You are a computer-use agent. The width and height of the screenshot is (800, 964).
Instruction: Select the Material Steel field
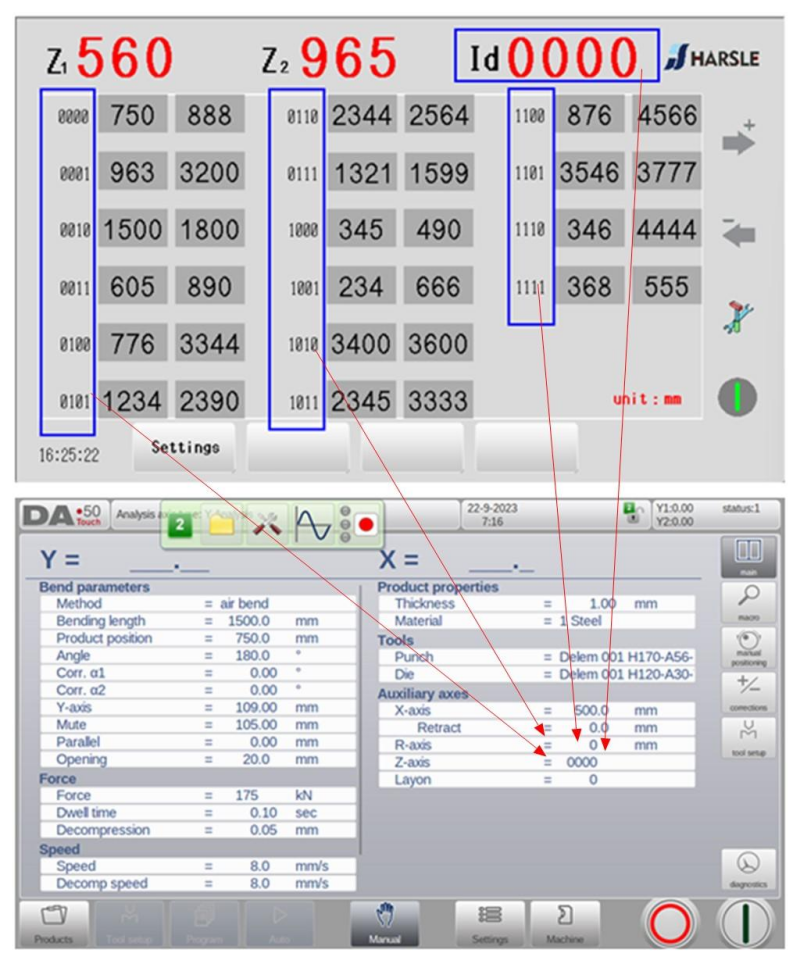[x=620, y=621]
